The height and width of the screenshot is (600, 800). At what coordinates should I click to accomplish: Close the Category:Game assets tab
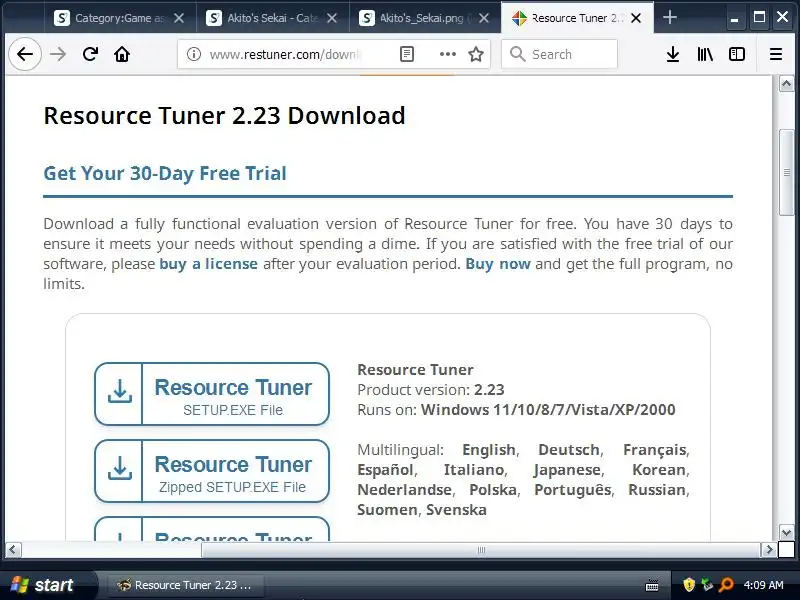(179, 18)
